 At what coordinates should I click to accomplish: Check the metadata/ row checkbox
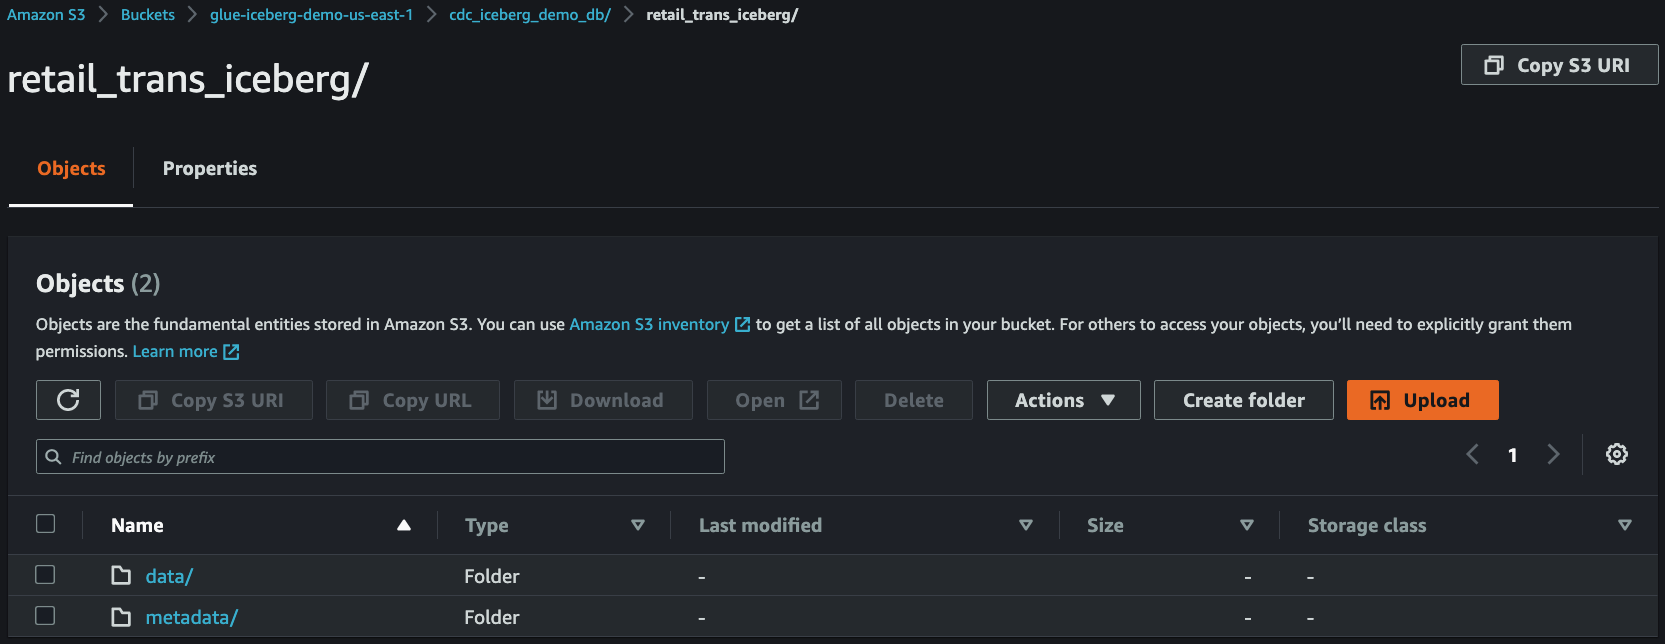[x=45, y=615]
